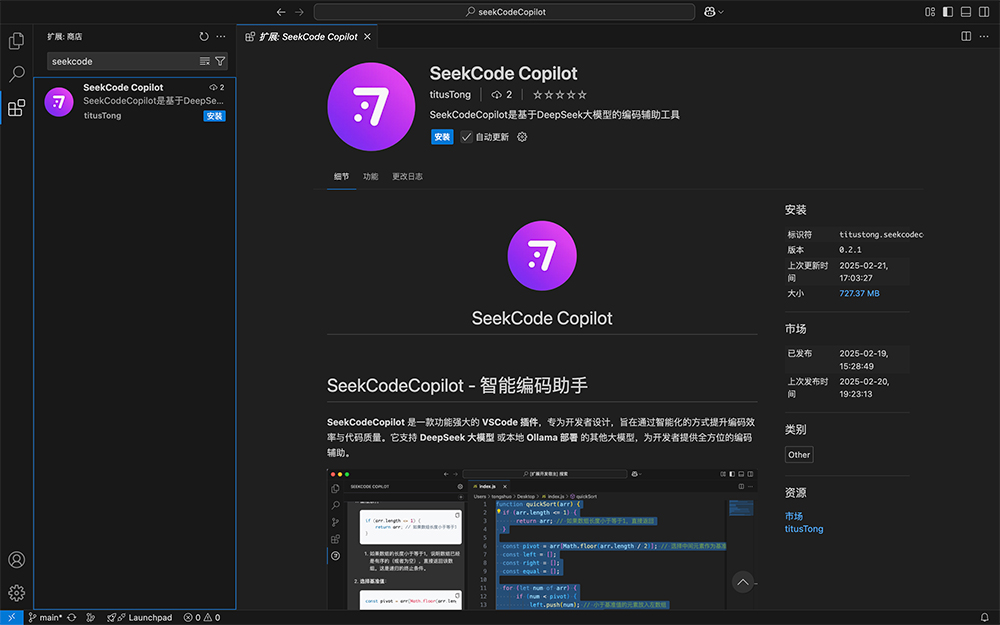1000x625 pixels.
Task: Toggle the 自动更新 checkbox
Action: pyautogui.click(x=466, y=137)
